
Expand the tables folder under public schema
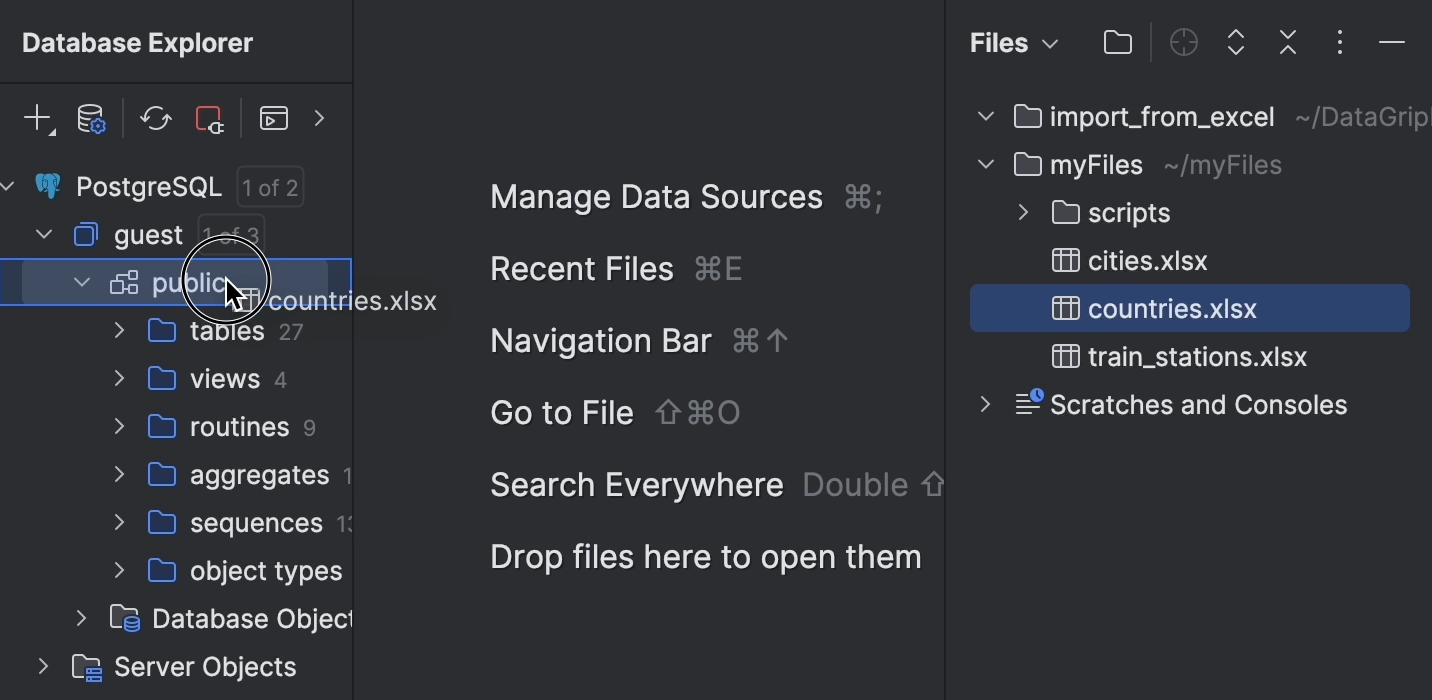click(118, 330)
